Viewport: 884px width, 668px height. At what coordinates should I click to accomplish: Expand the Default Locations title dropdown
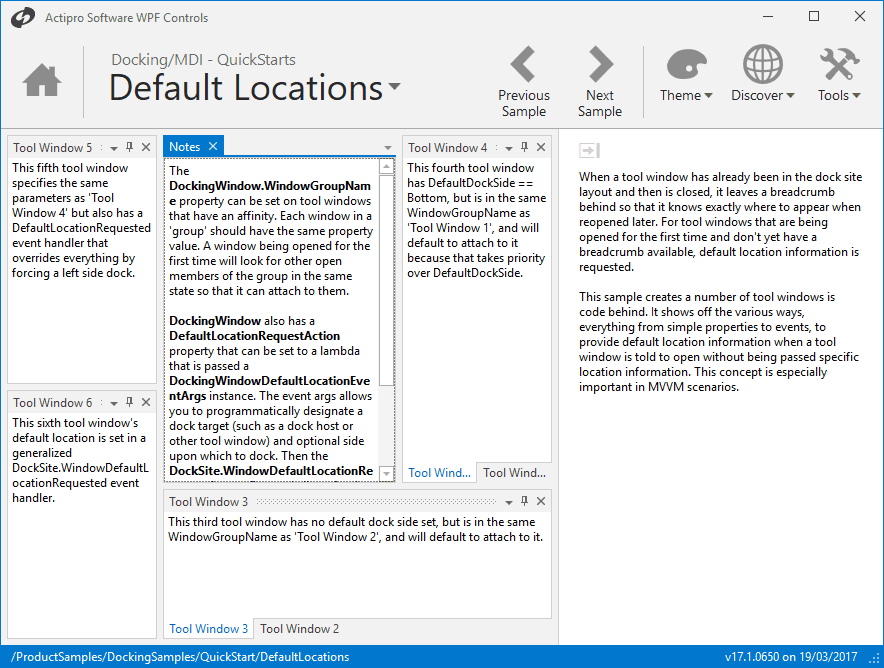(x=395, y=86)
